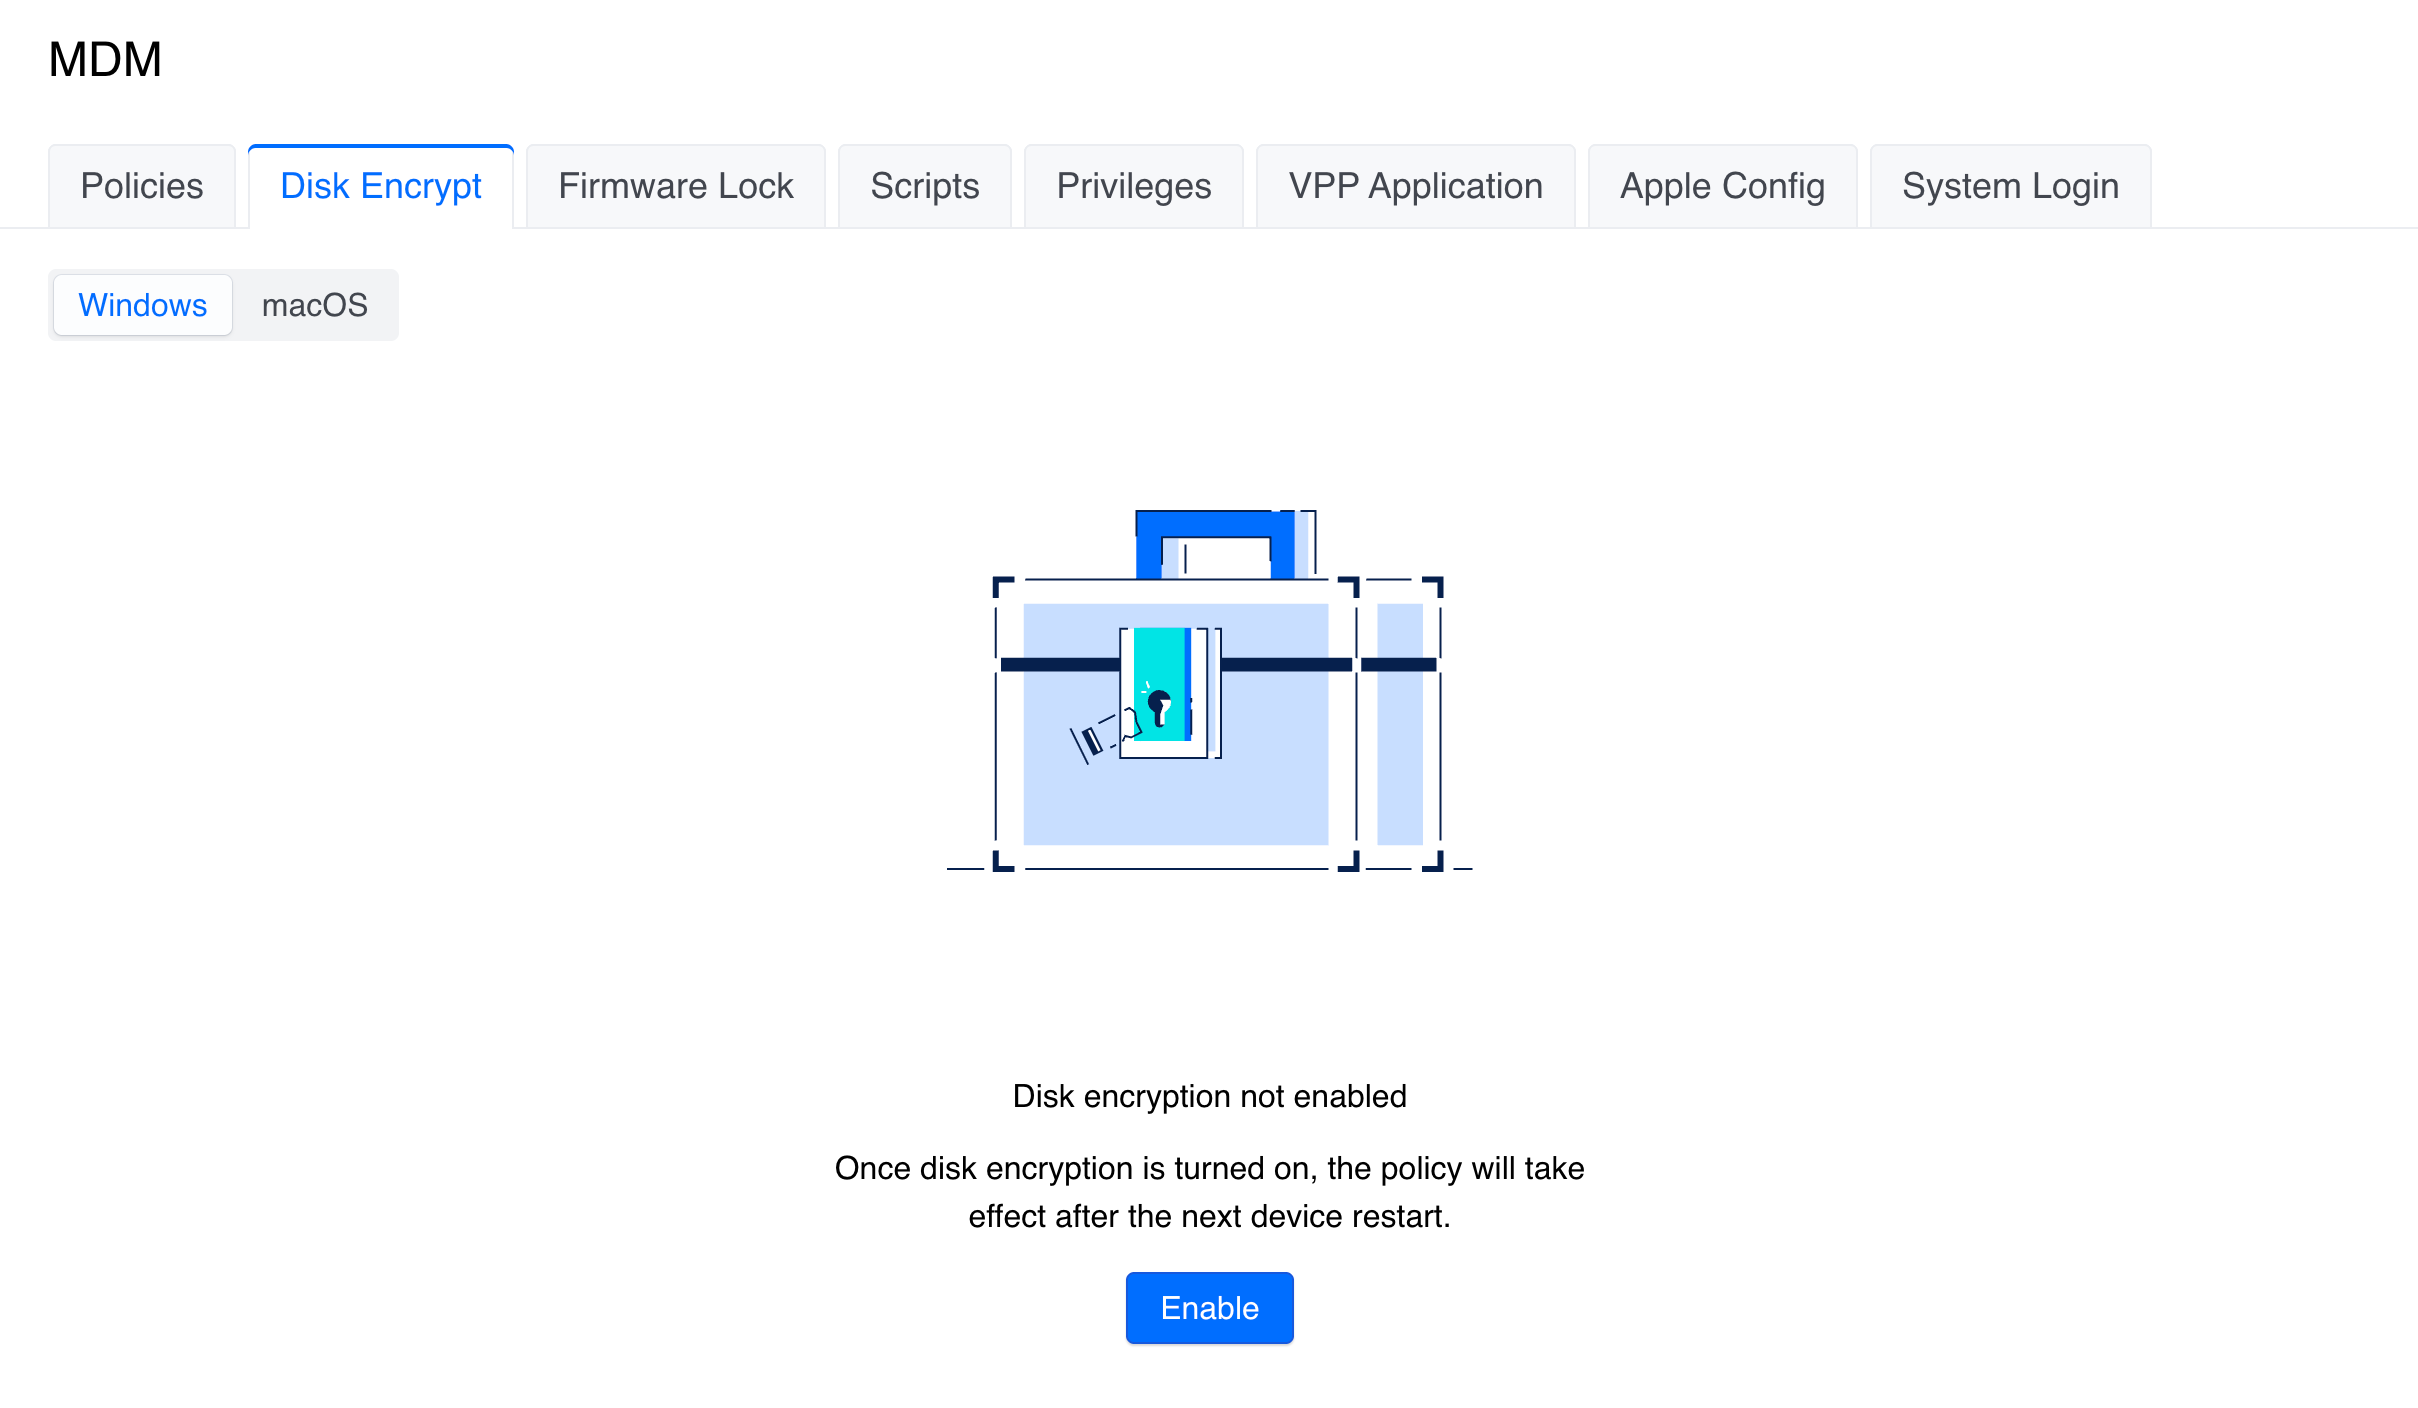Switch to Firmware Lock tab

click(x=675, y=186)
